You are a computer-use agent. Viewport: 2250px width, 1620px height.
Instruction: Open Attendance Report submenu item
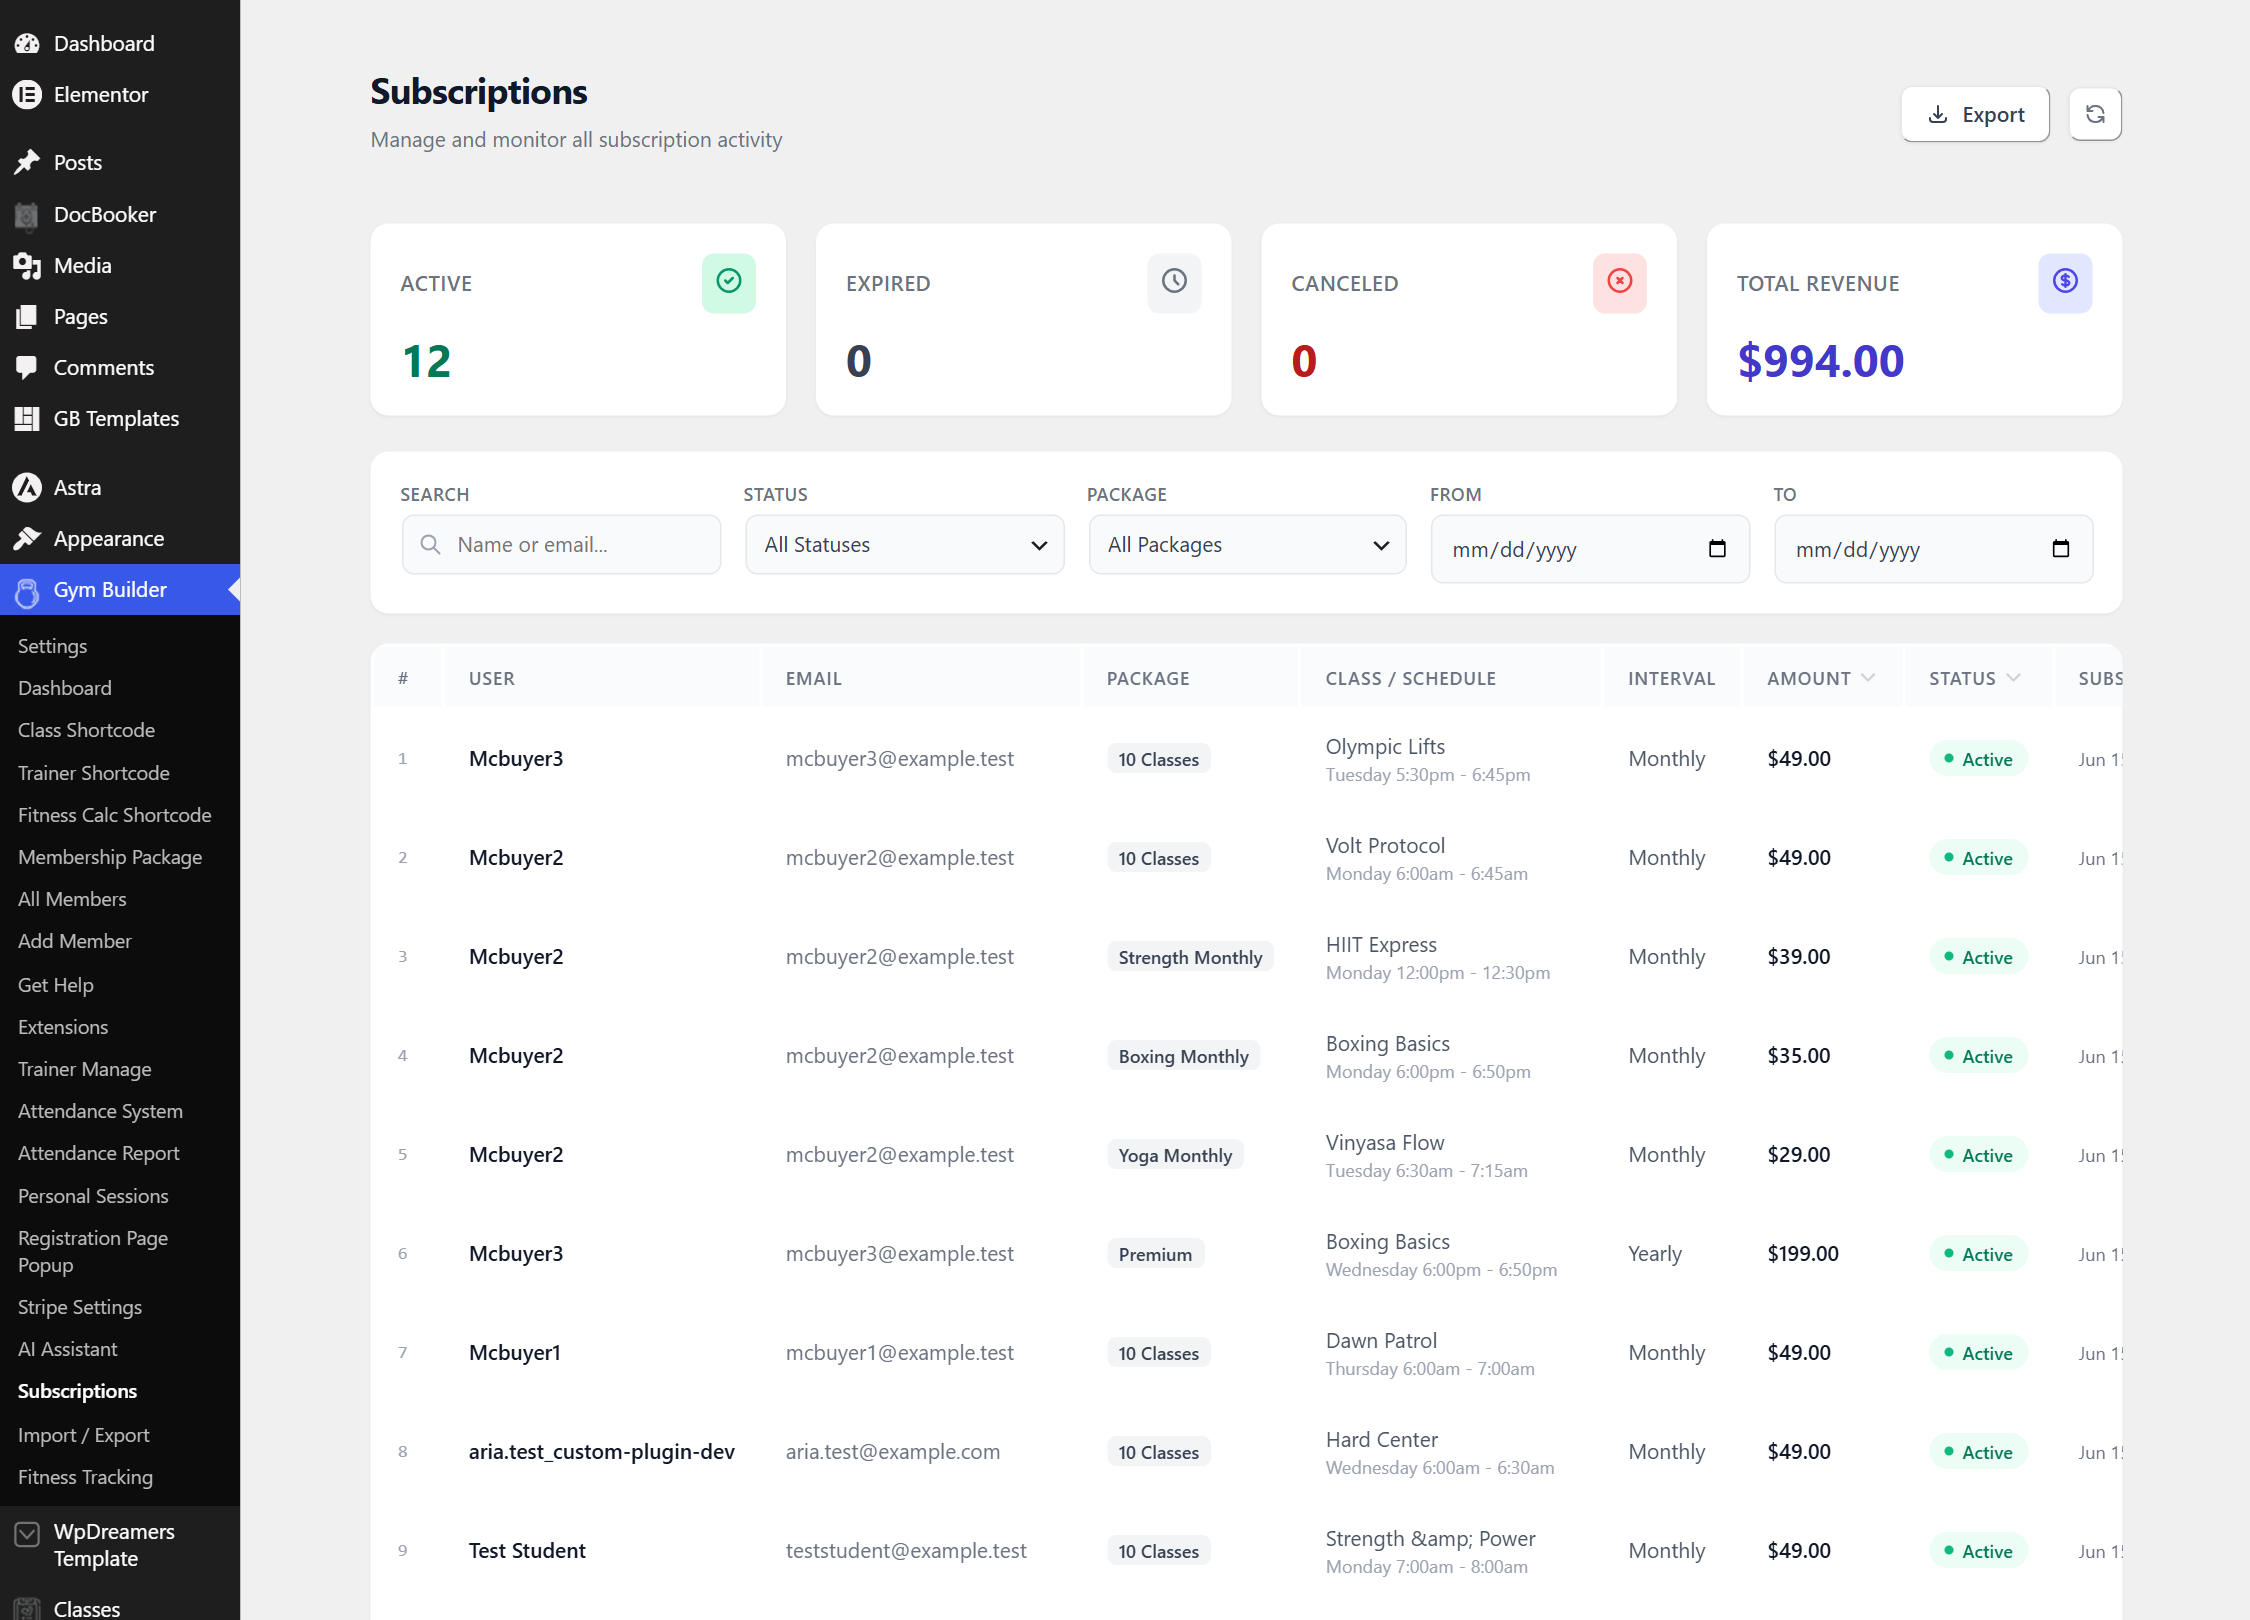98,1153
